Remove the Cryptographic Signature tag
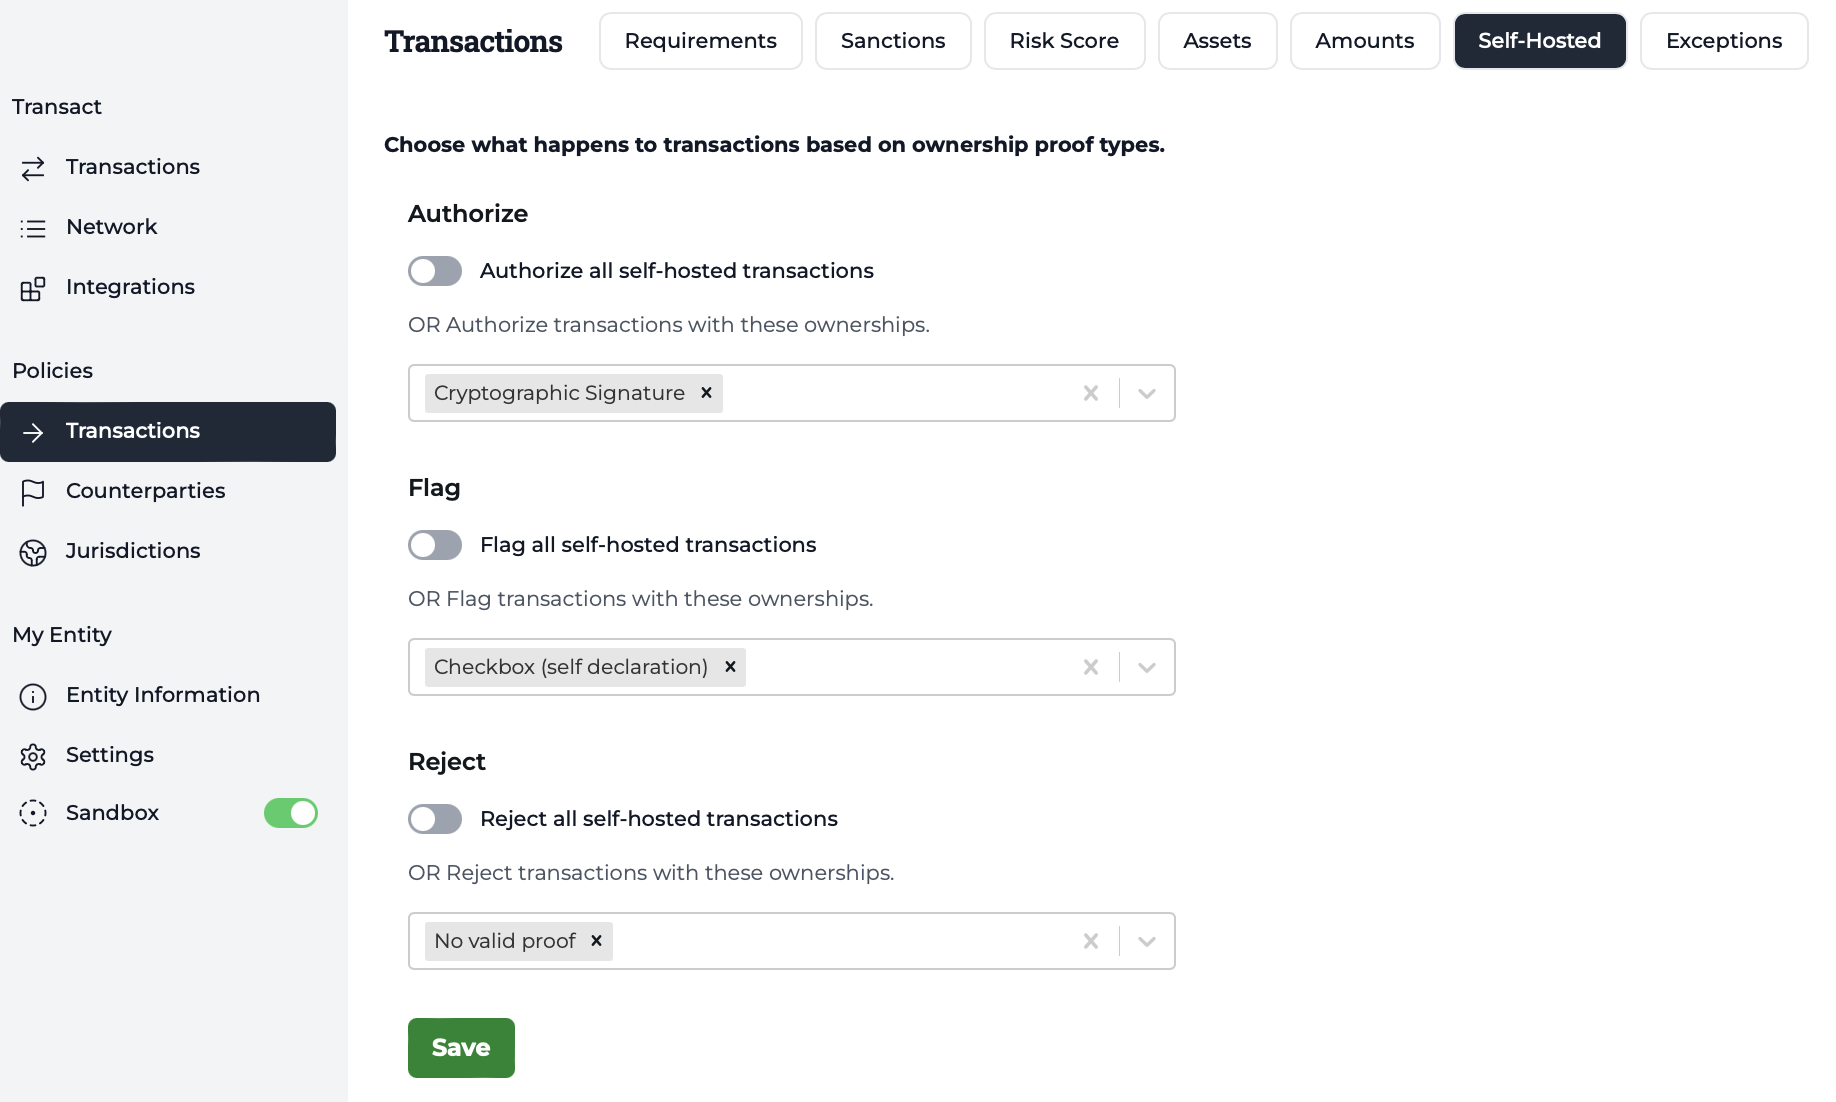This screenshot has width=1836, height=1102. (x=706, y=393)
